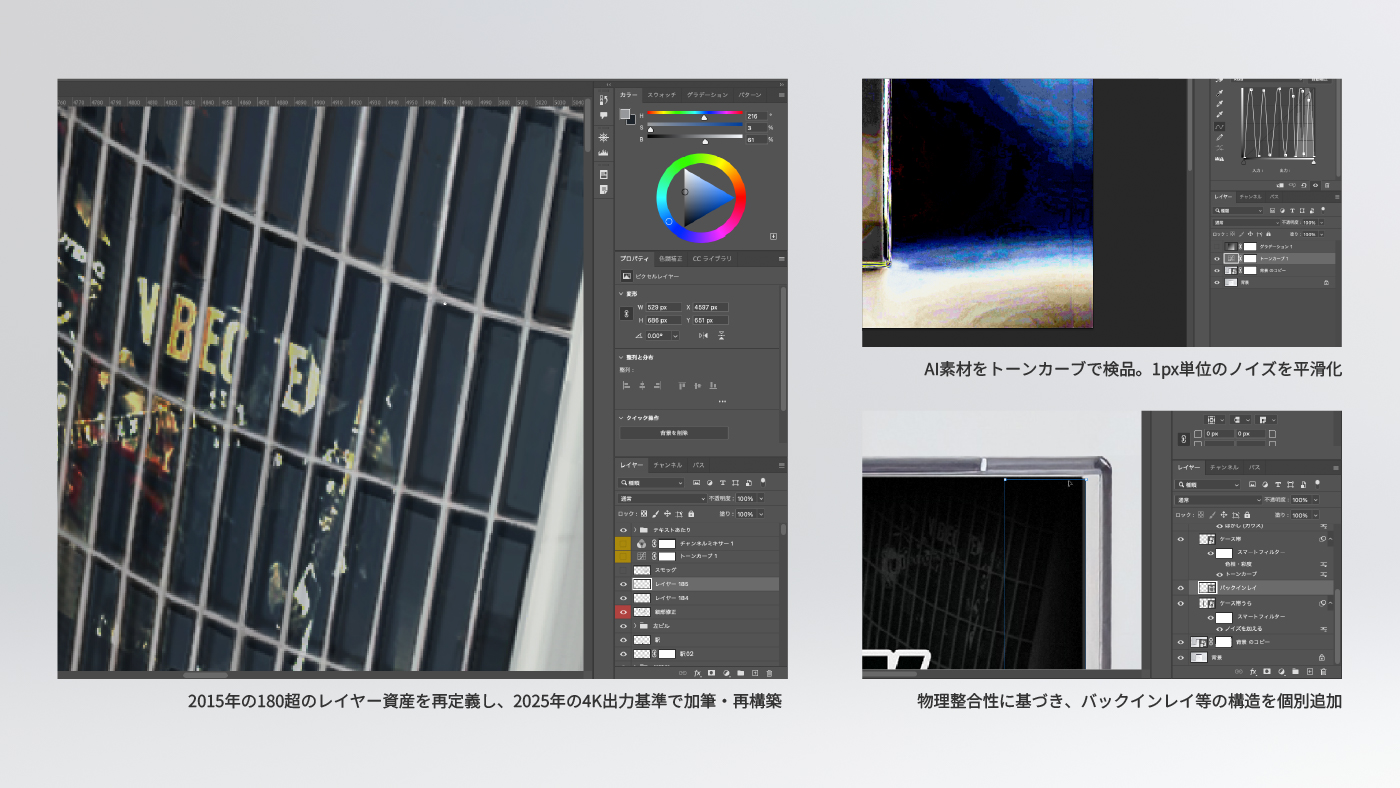Click the 背景を削除 quick action button
Screen dimensions: 1400x788
[674, 433]
